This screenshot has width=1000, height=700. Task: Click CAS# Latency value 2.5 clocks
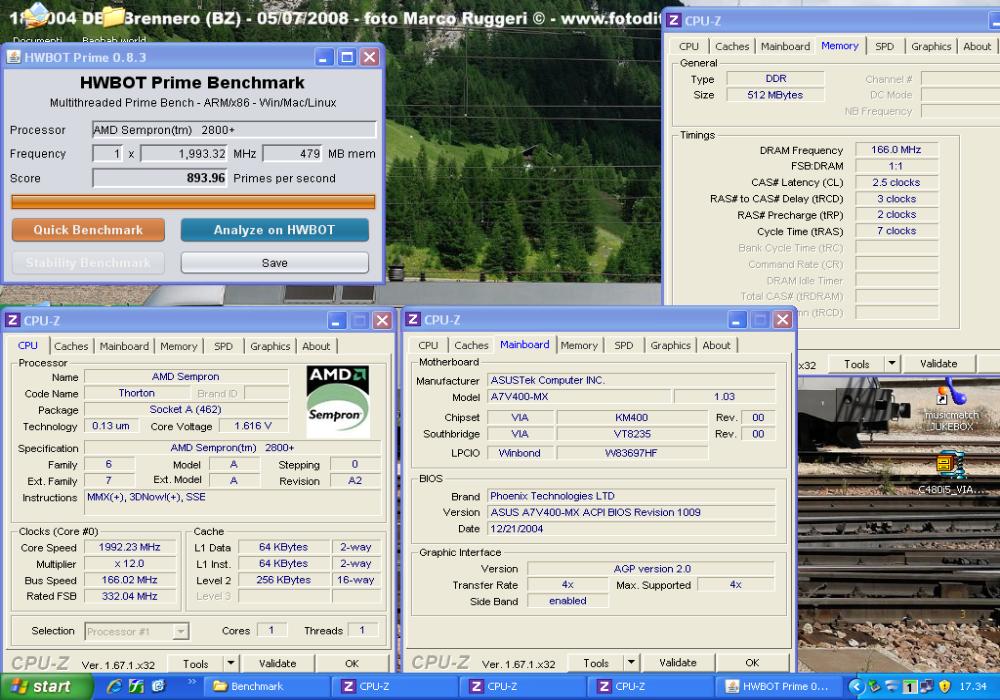896,182
